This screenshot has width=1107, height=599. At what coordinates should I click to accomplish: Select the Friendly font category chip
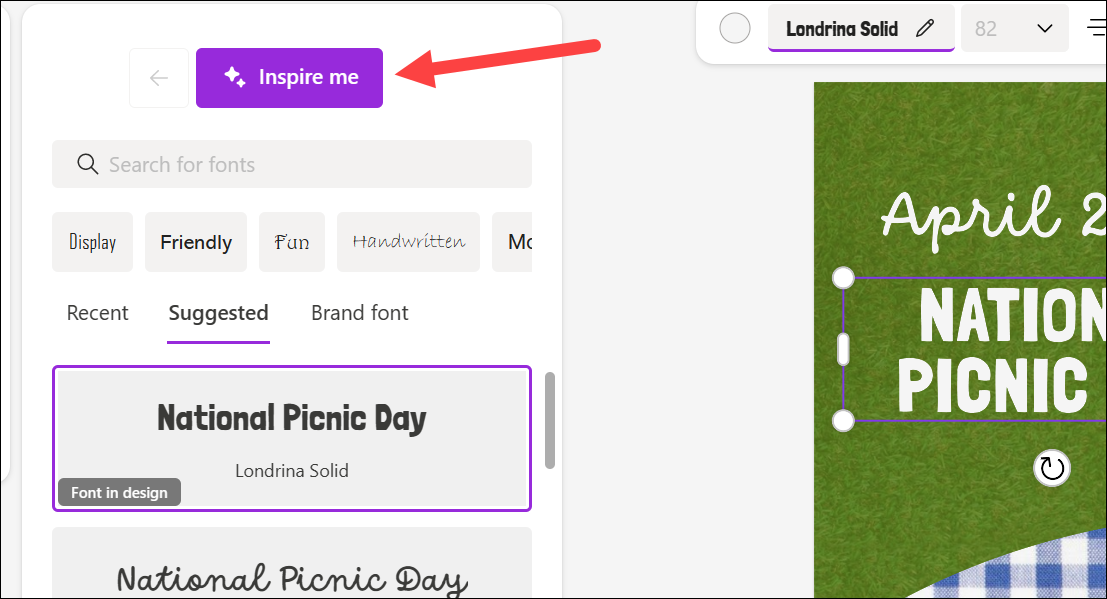tap(196, 242)
